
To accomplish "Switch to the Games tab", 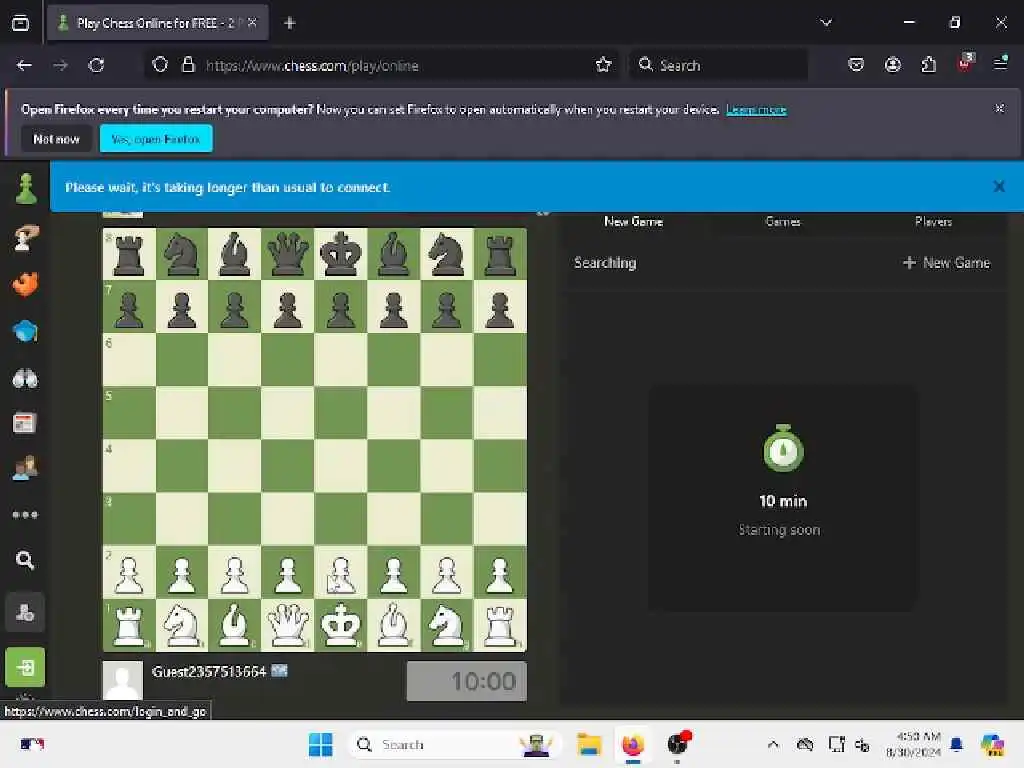I will click(783, 221).
